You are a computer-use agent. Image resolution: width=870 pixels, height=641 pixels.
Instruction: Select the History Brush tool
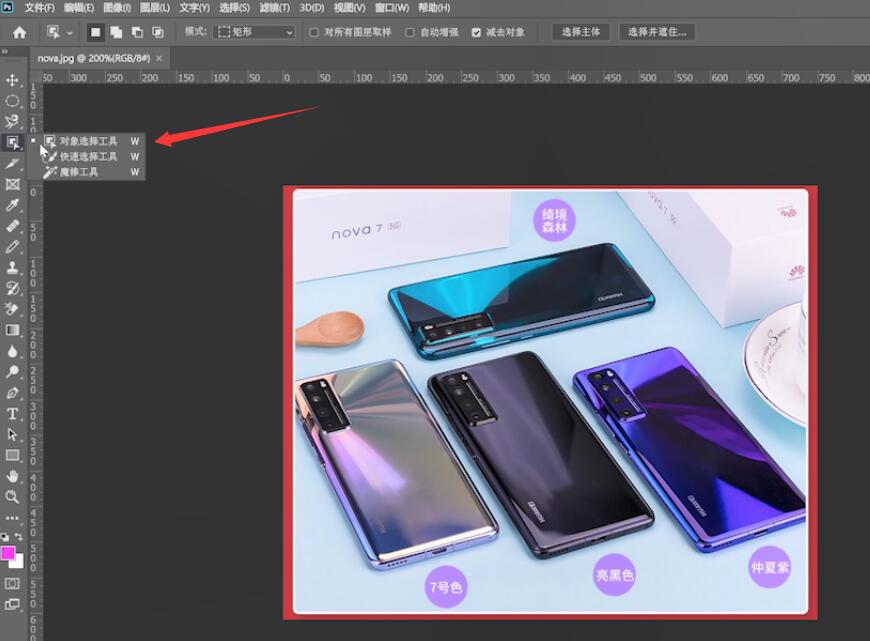pyautogui.click(x=12, y=289)
